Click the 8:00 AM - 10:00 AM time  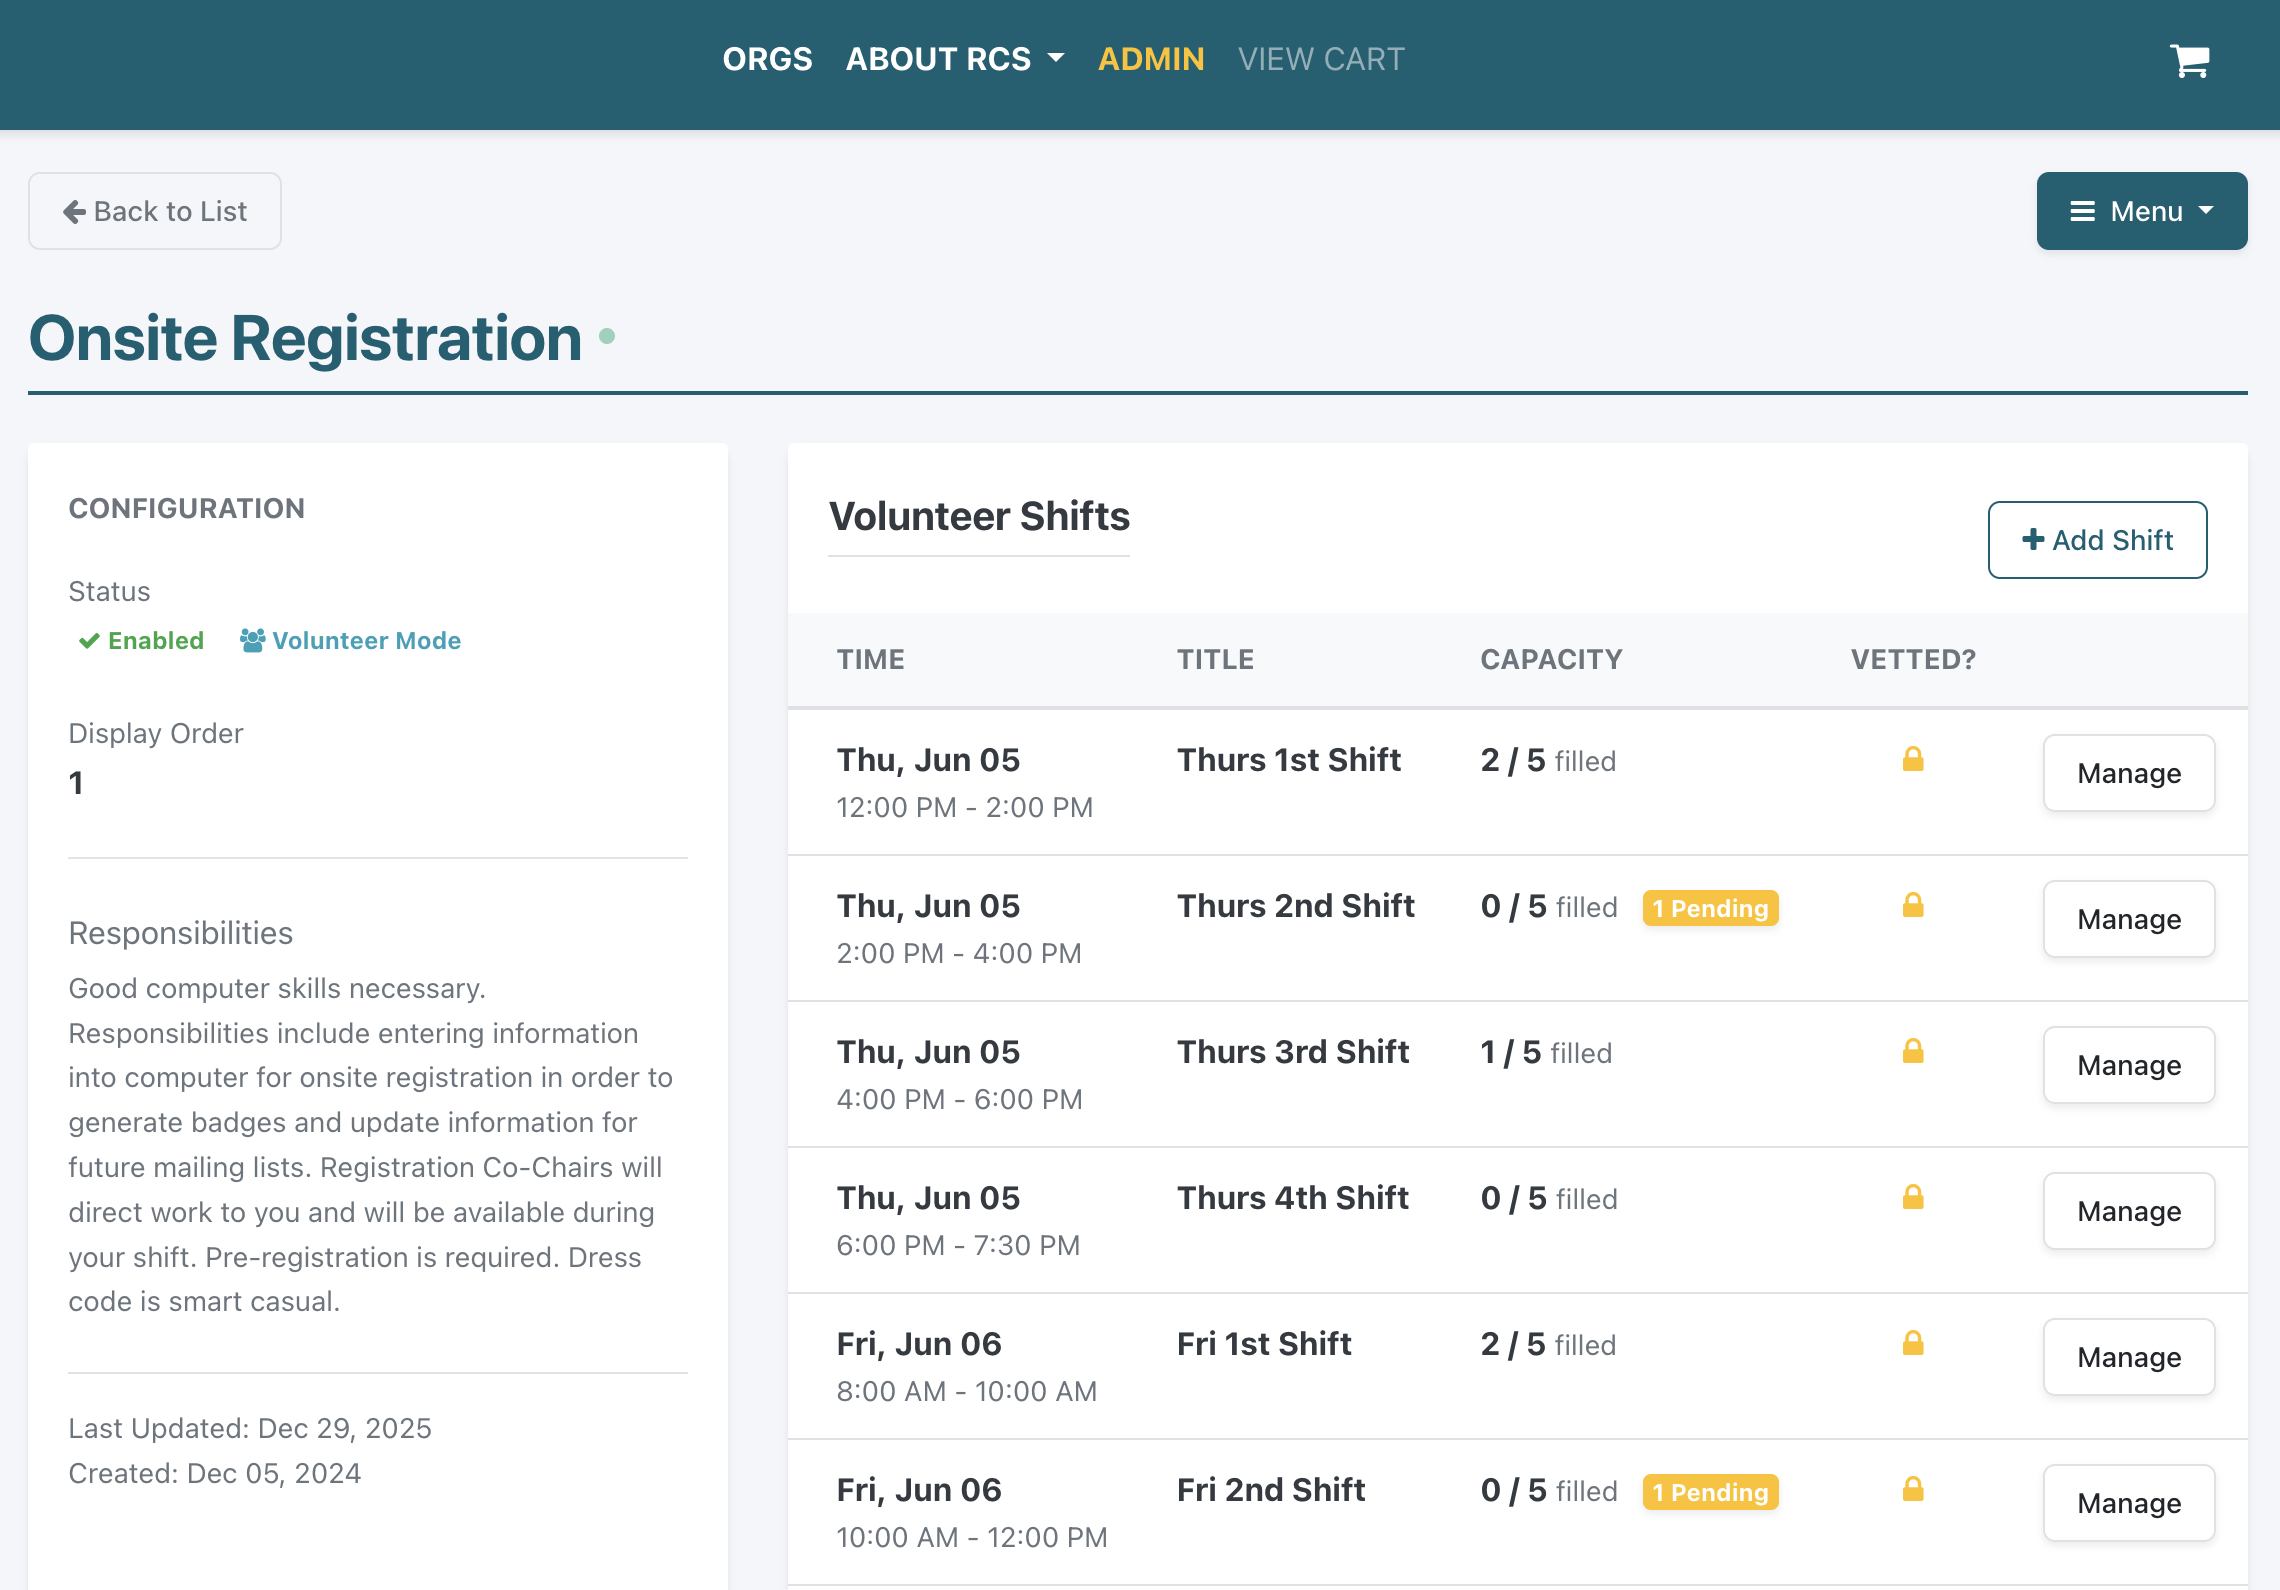pos(966,1391)
